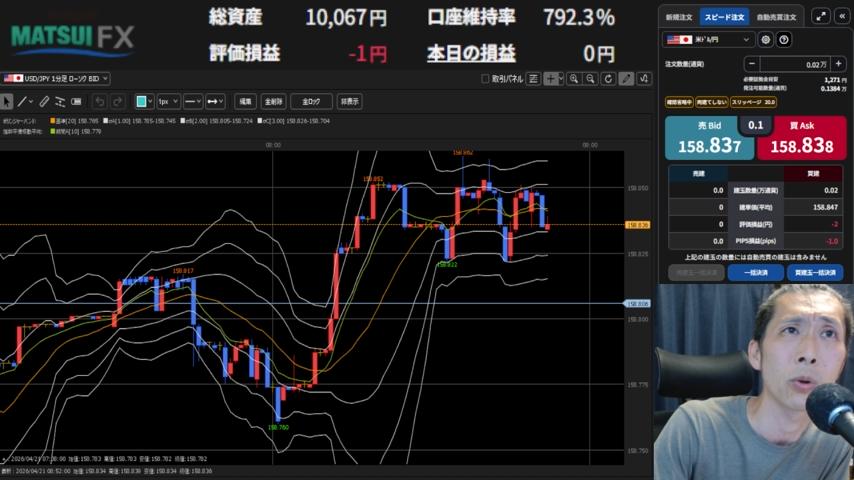Reload the chart with refresh icon
The height and width of the screenshot is (480, 854).
pyautogui.click(x=608, y=79)
